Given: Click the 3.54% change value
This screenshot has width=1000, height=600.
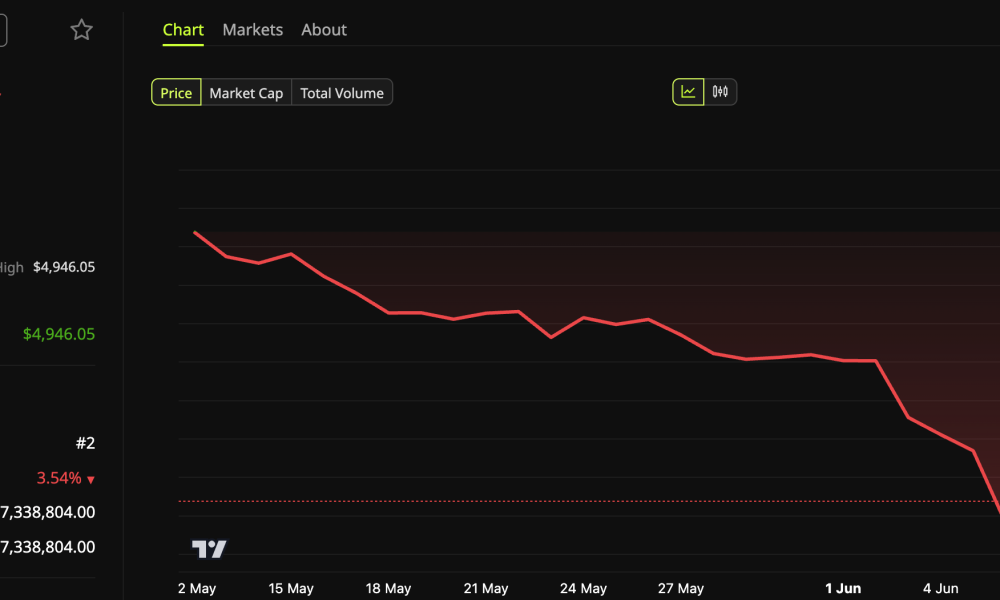Looking at the screenshot, I should (x=59, y=478).
